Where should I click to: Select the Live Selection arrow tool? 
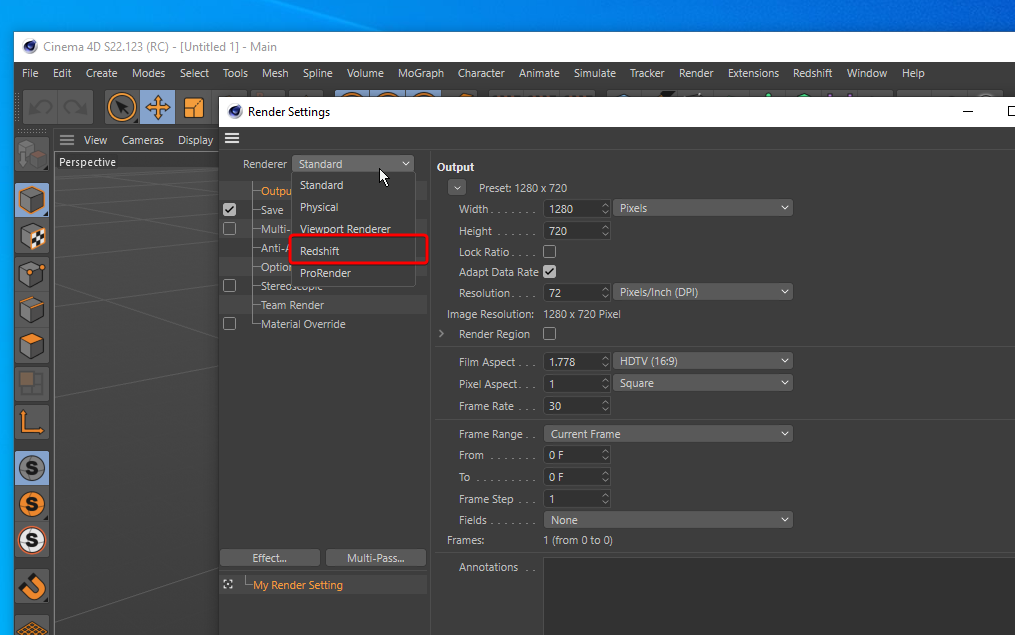[x=122, y=107]
